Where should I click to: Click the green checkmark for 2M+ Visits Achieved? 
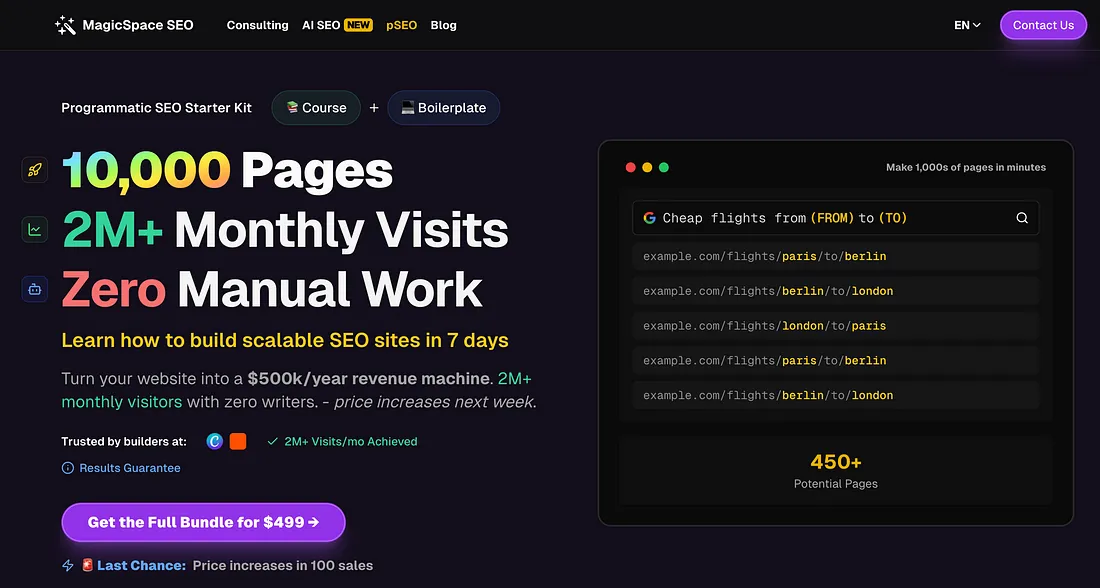pos(273,440)
